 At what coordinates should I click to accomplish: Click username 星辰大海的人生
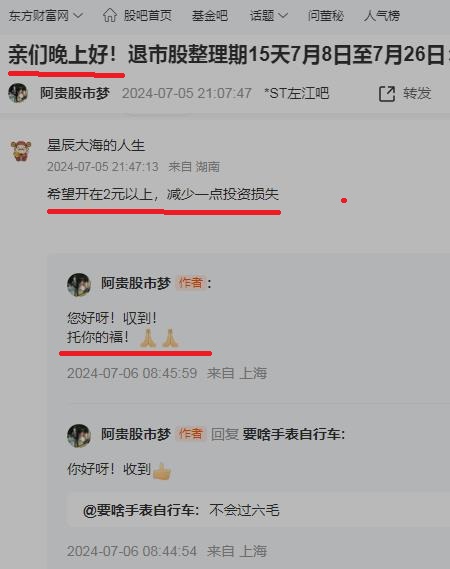[x=96, y=145]
